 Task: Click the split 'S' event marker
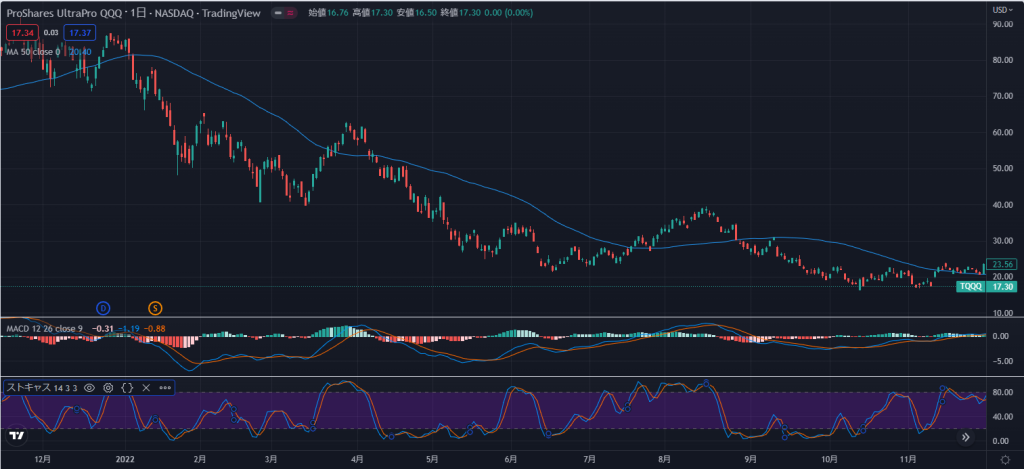(x=155, y=308)
